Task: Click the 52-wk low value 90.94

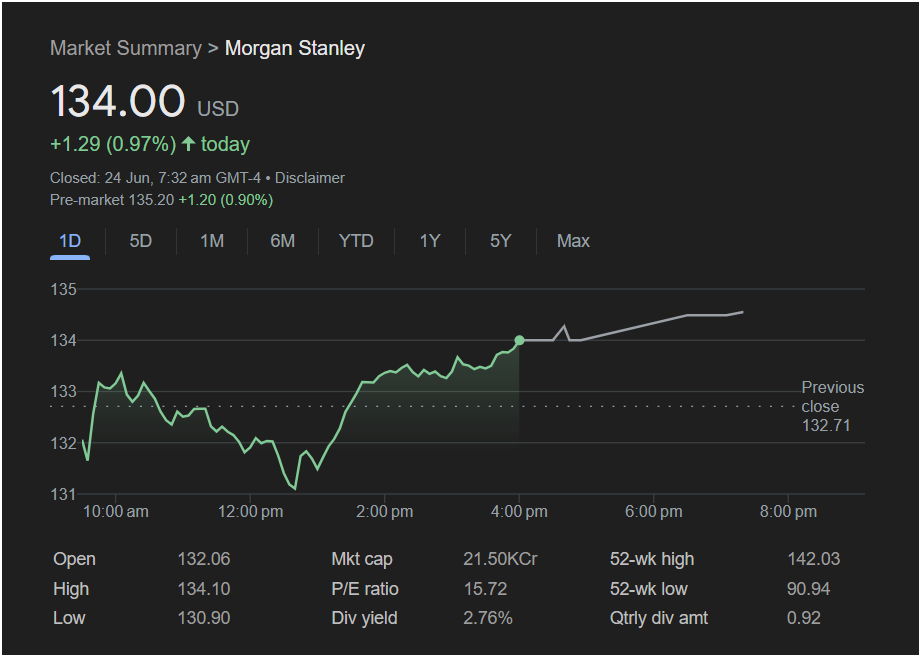Action: pos(808,589)
